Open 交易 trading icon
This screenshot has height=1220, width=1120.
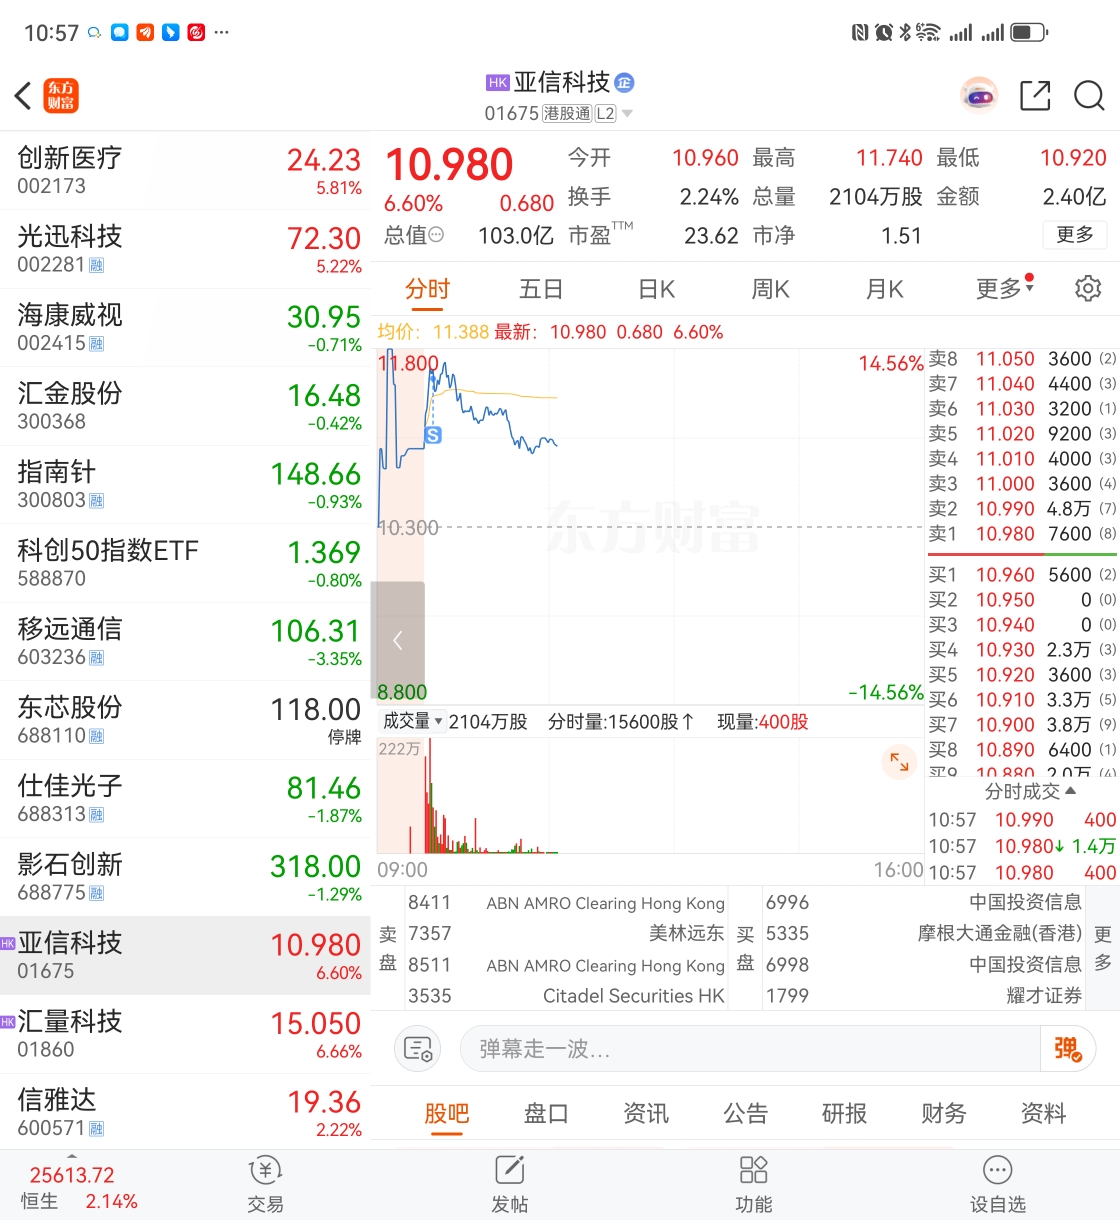pyautogui.click(x=265, y=1184)
